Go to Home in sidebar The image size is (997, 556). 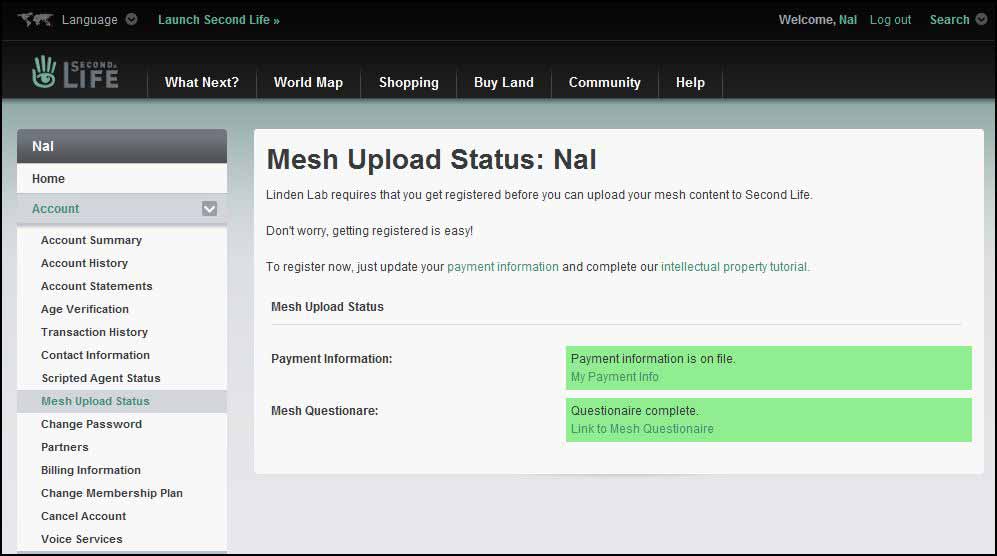(48, 179)
